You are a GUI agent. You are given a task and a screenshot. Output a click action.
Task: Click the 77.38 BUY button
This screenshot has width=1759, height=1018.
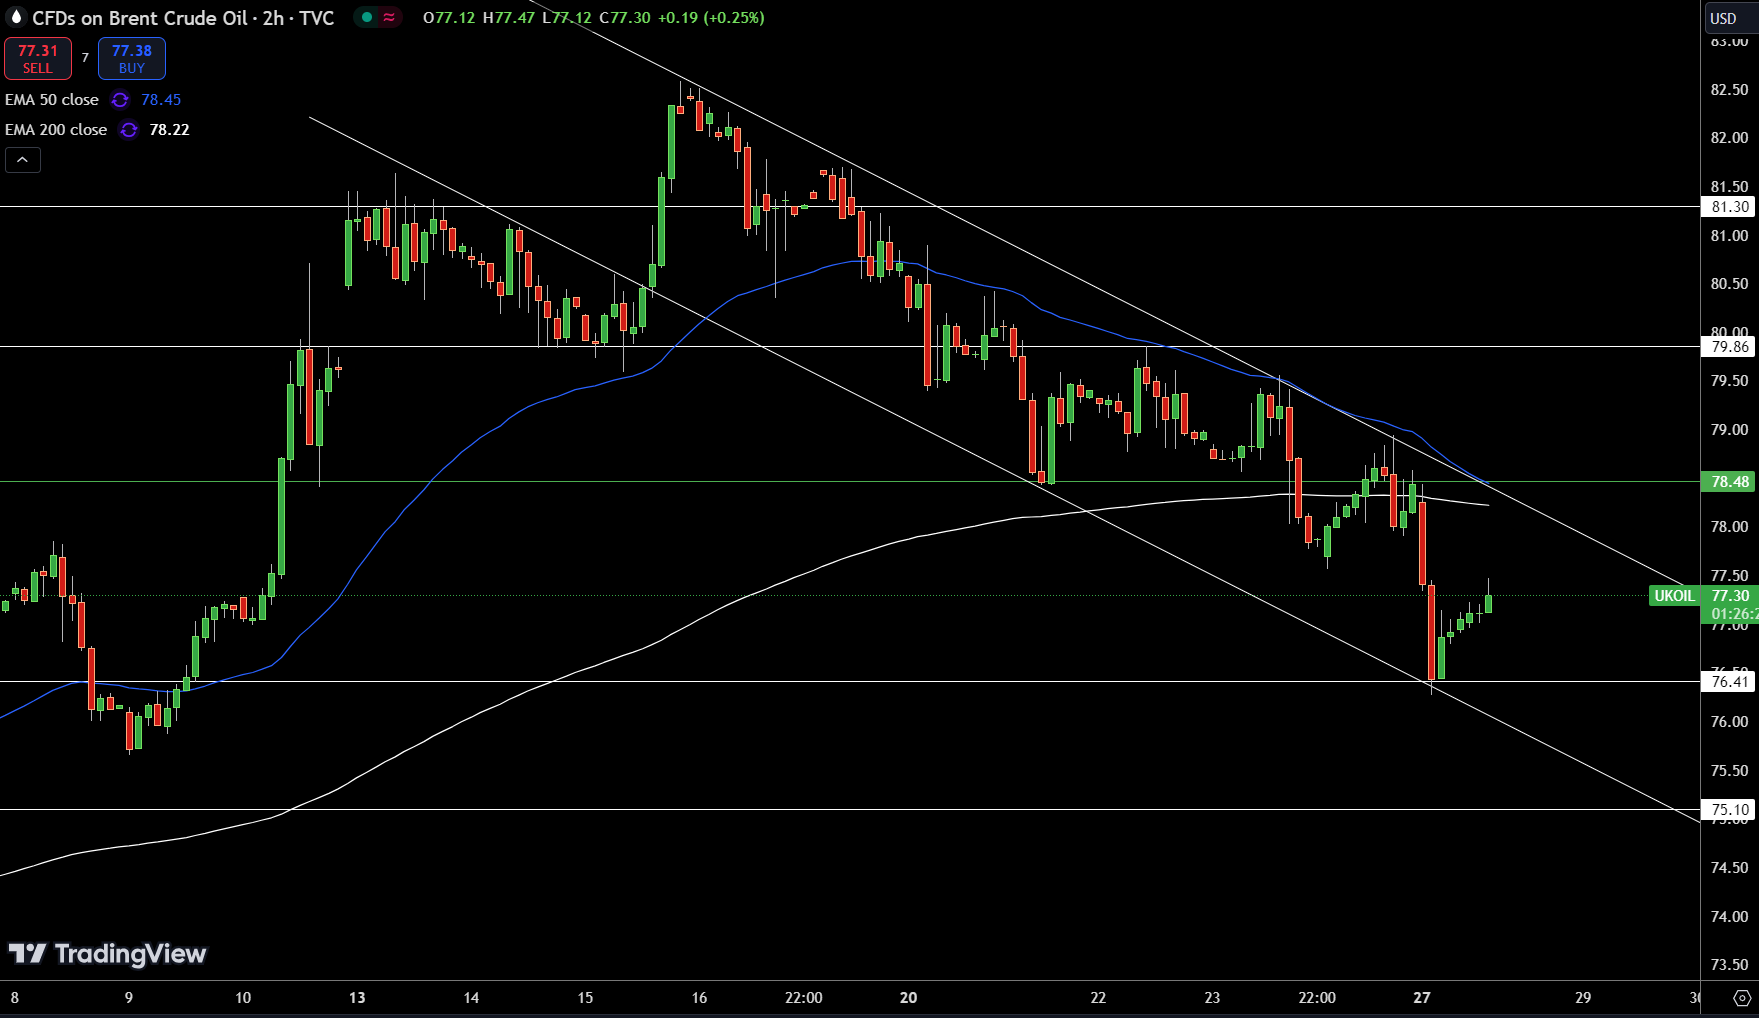(x=132, y=59)
